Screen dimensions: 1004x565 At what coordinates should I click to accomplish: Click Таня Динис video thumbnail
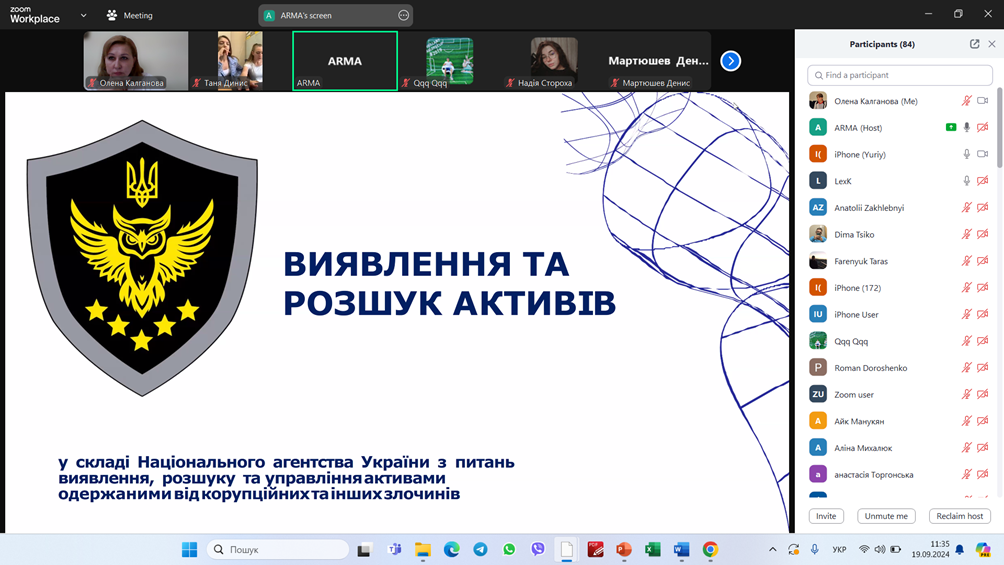(x=240, y=61)
